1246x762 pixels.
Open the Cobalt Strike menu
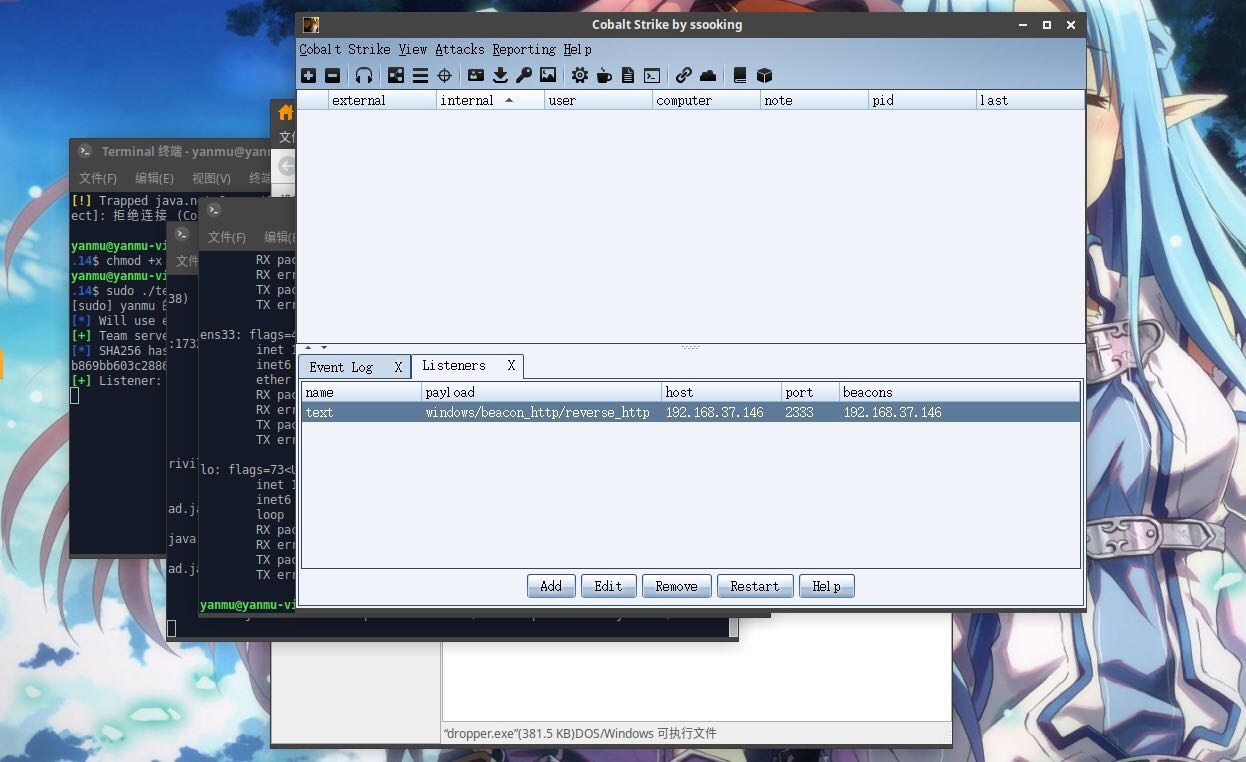click(345, 49)
